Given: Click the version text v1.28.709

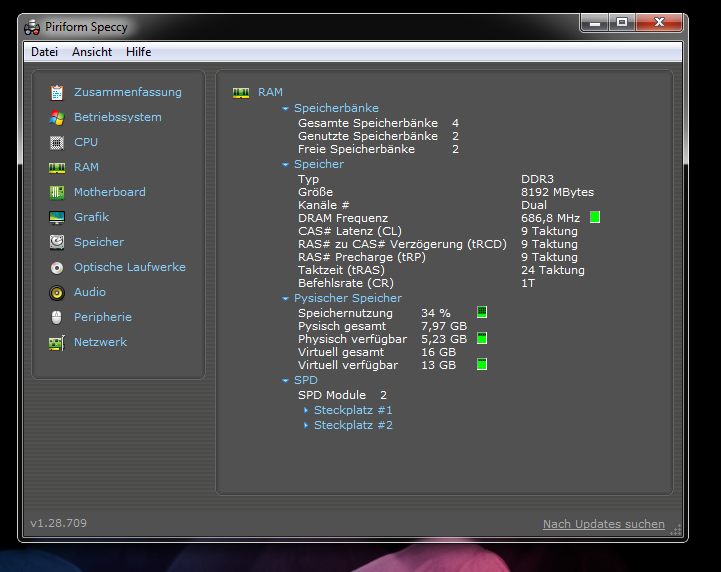Looking at the screenshot, I should click(x=58, y=523).
